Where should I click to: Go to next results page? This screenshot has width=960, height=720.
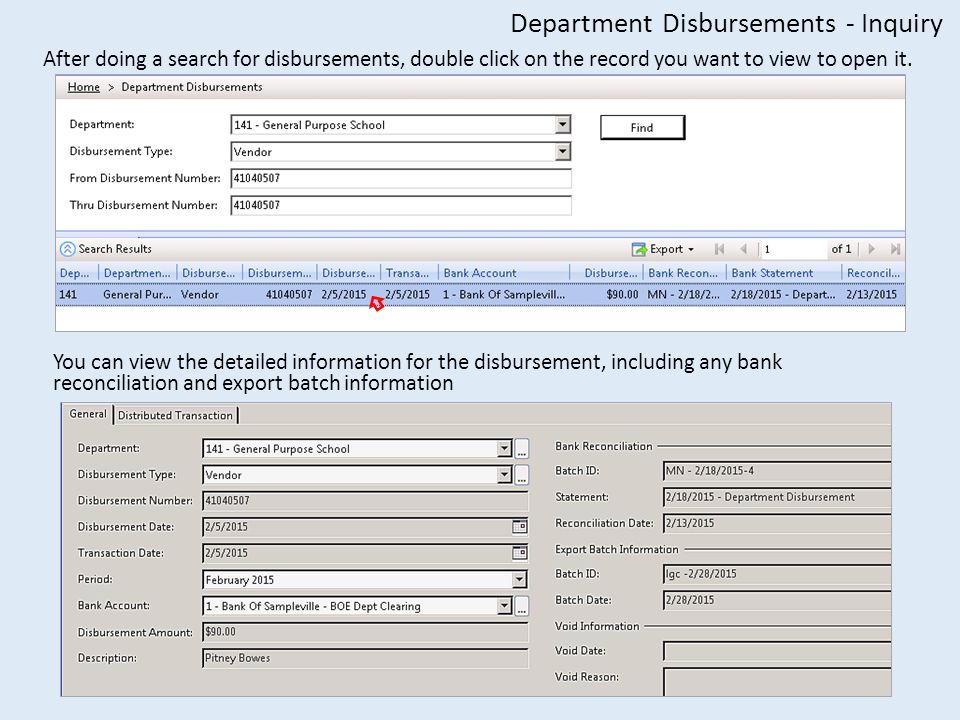point(871,249)
